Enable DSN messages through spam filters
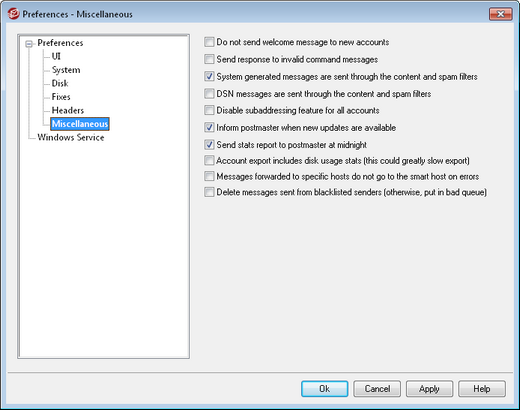The height and width of the screenshot is (410, 520). (x=209, y=94)
